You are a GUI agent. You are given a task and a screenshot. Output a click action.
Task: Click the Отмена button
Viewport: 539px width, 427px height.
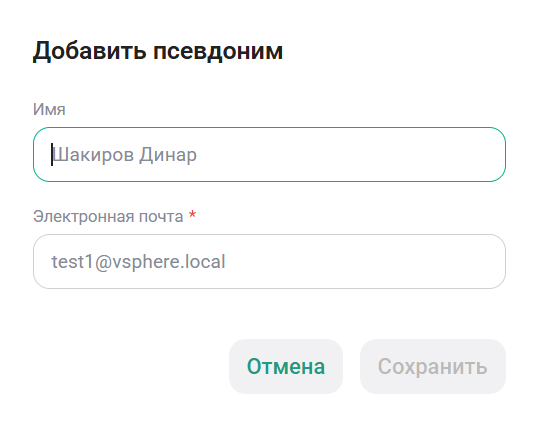point(286,366)
